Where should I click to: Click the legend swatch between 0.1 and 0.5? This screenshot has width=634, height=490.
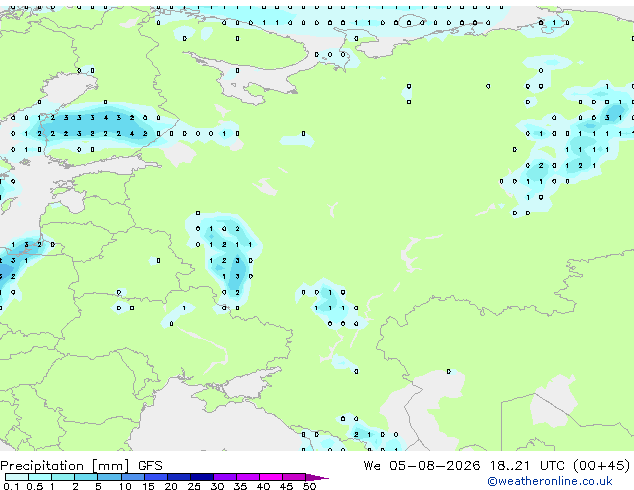coord(17,477)
